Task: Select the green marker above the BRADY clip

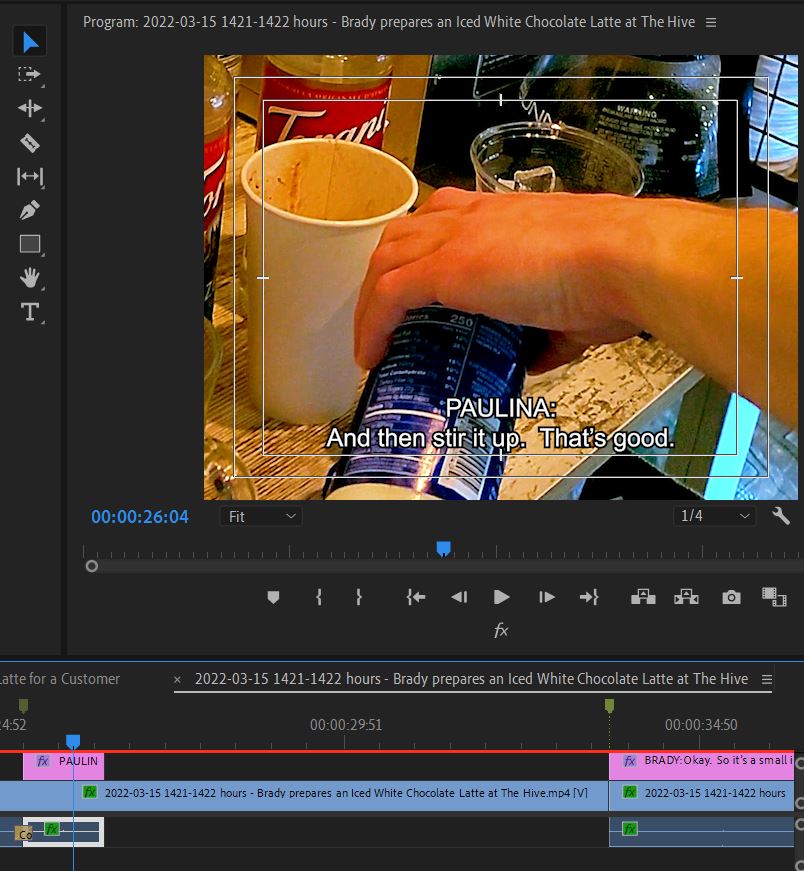Action: (610, 705)
